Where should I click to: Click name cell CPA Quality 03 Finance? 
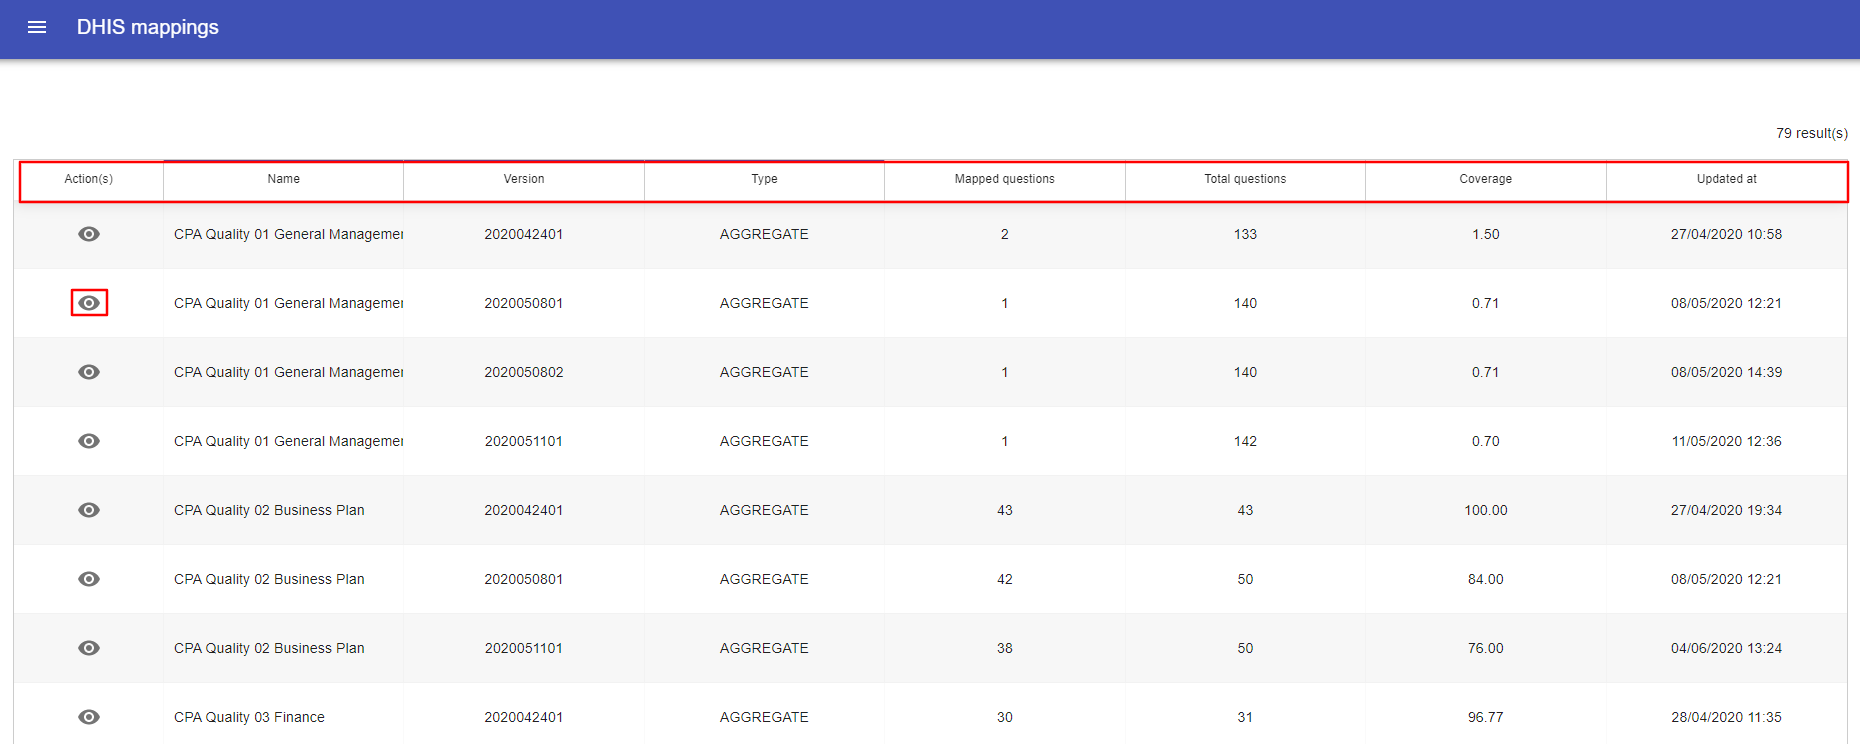249,717
